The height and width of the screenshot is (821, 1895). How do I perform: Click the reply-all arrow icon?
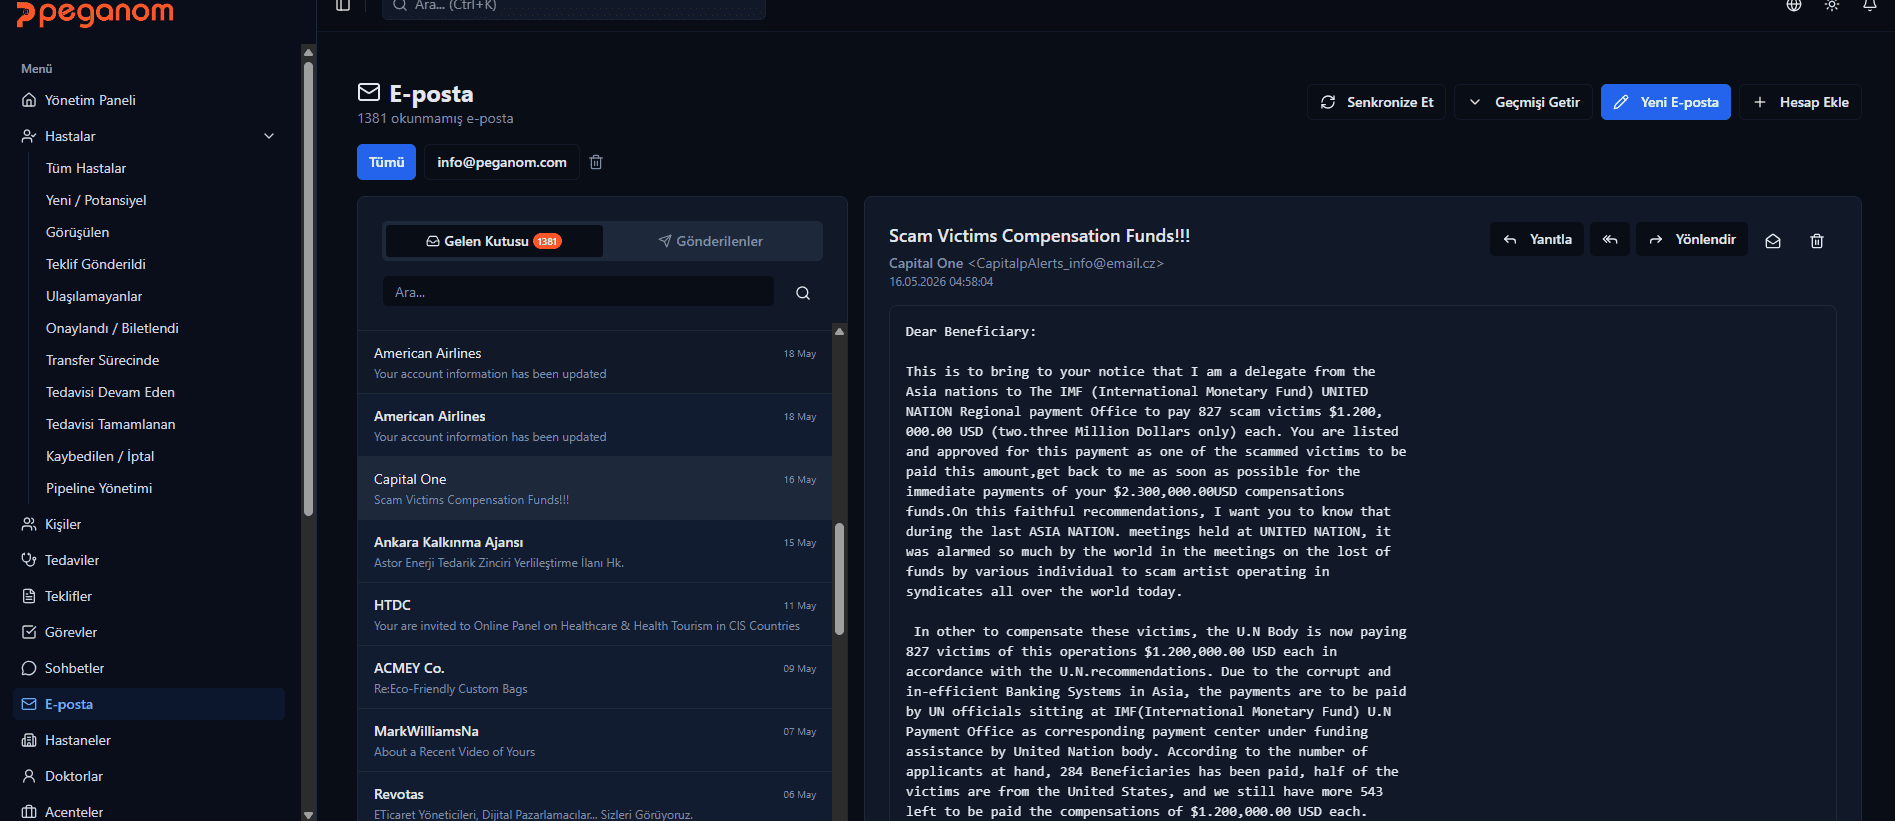click(x=1610, y=239)
